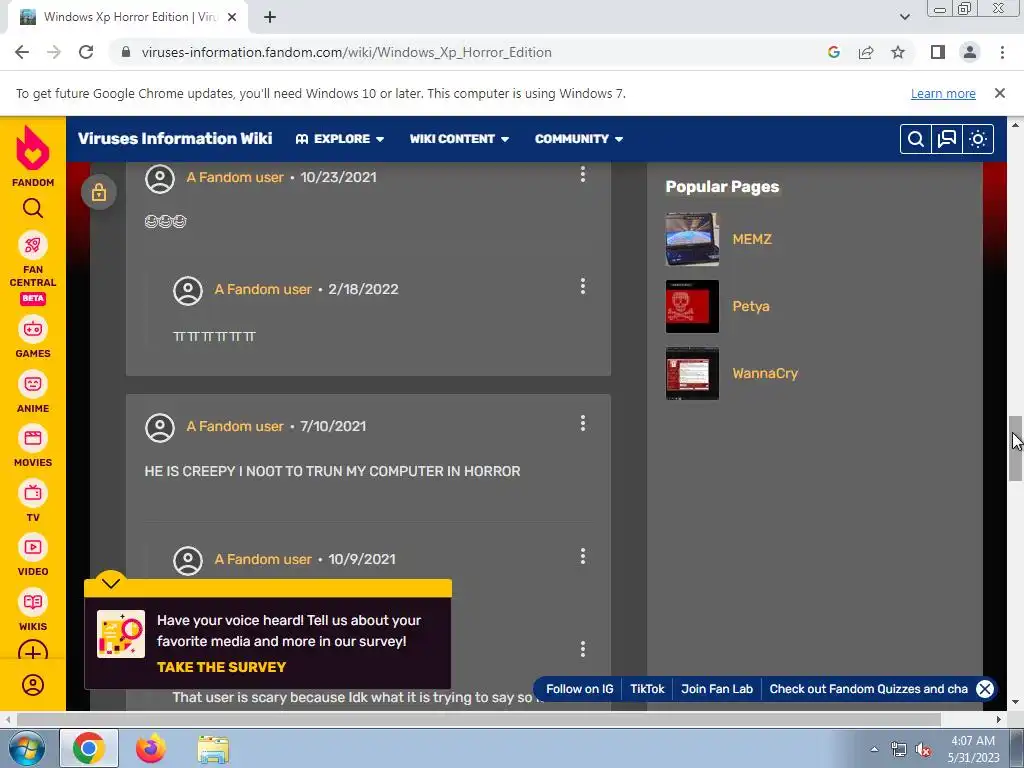
Task: Open WannaCry popular page link
Action: [765, 374]
